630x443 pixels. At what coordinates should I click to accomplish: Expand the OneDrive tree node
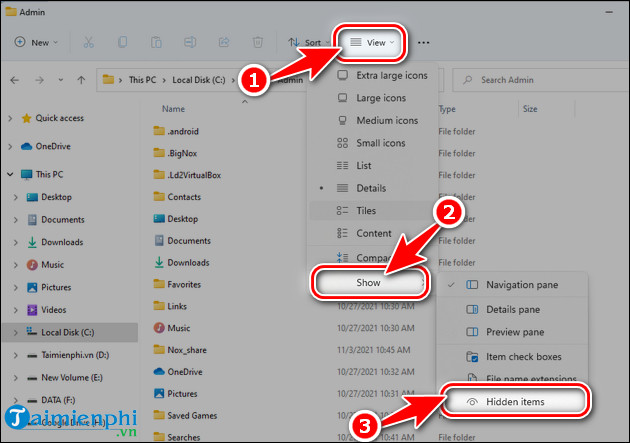tap(10, 147)
